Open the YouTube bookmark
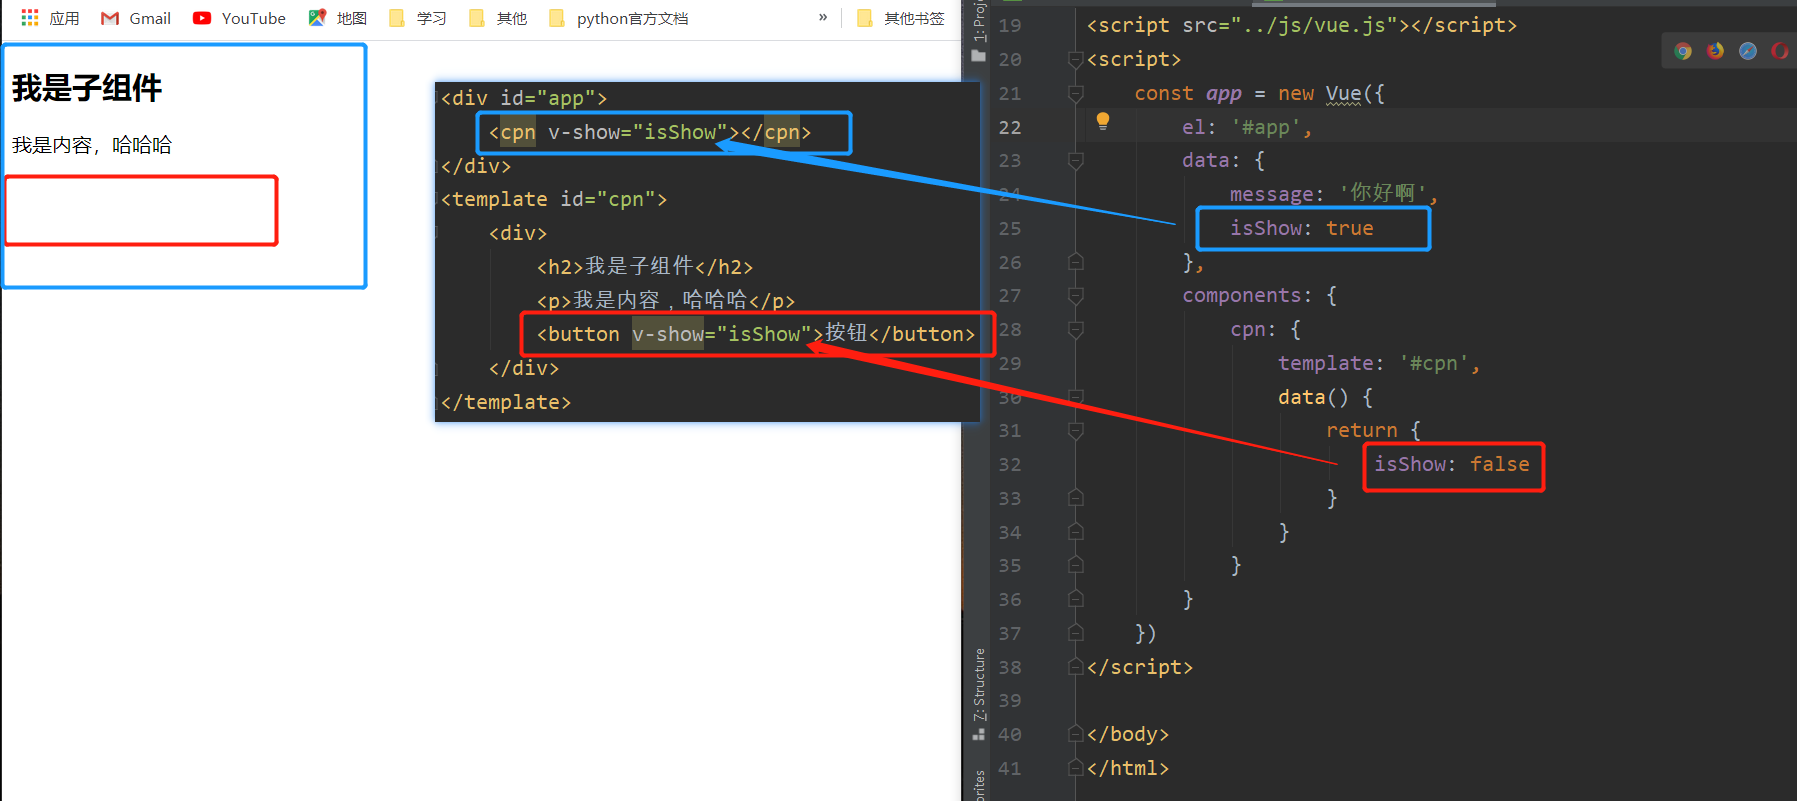 [x=239, y=18]
